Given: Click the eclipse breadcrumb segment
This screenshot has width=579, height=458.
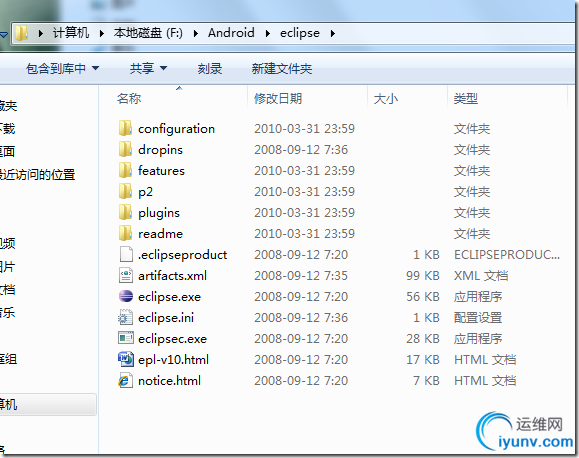Looking at the screenshot, I should coord(300,33).
